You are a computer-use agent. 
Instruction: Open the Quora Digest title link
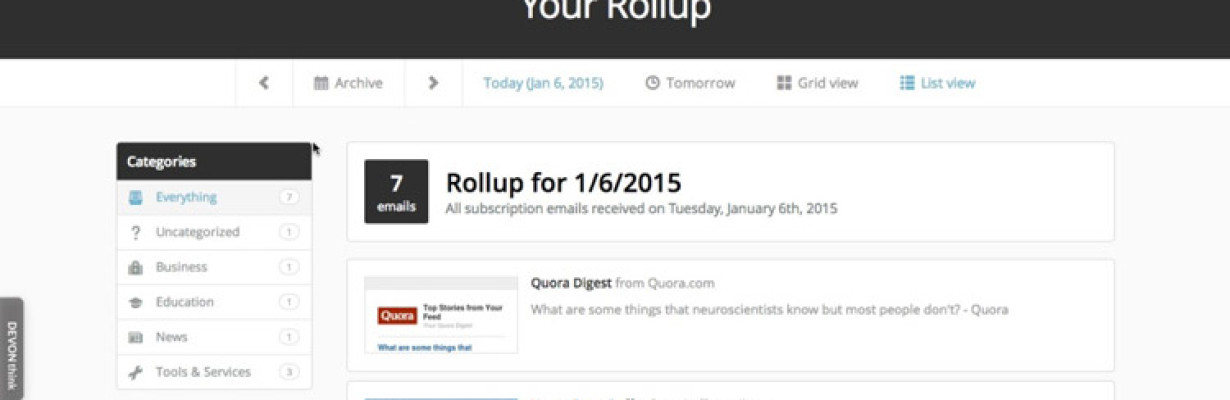pos(571,283)
